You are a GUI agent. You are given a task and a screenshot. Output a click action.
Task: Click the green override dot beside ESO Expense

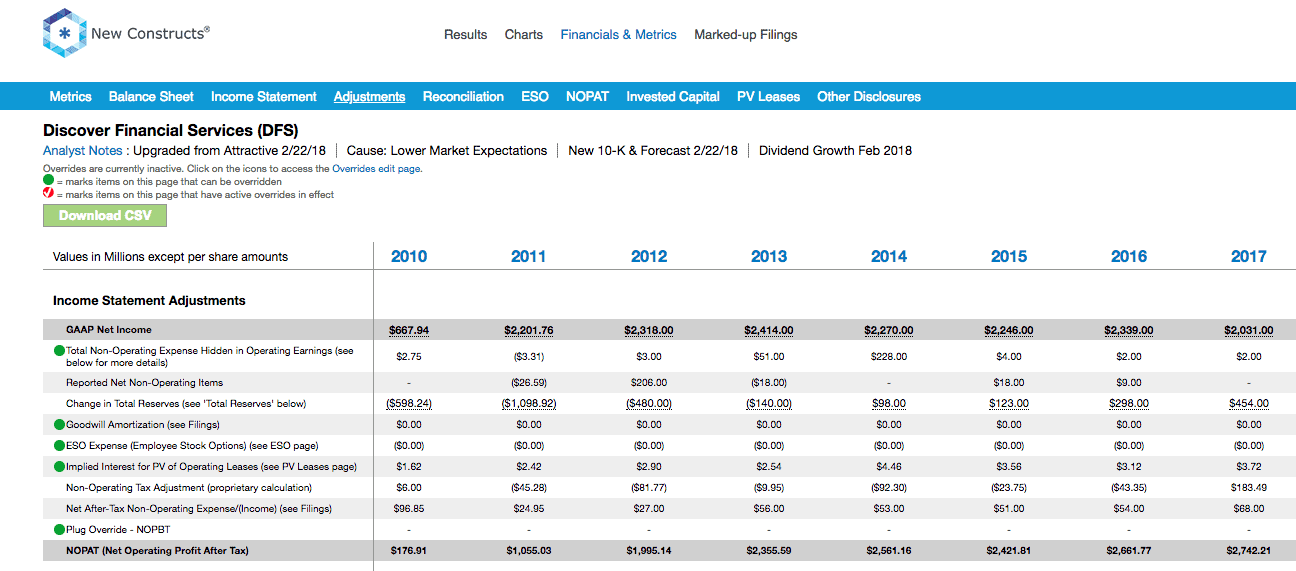[59, 446]
